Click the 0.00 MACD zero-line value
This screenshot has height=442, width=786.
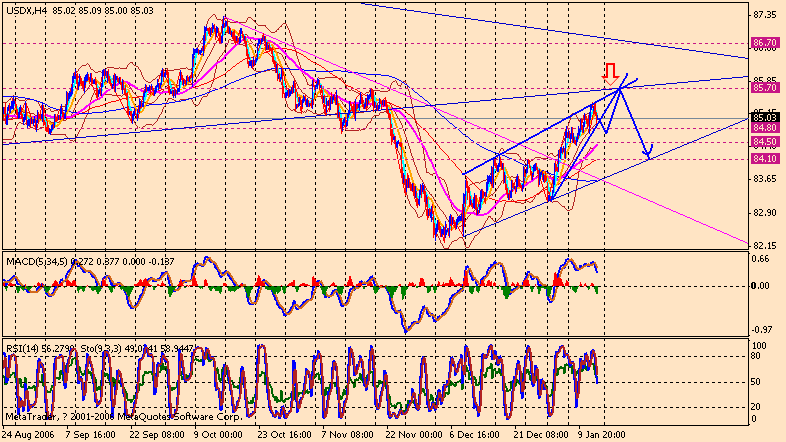(760, 286)
